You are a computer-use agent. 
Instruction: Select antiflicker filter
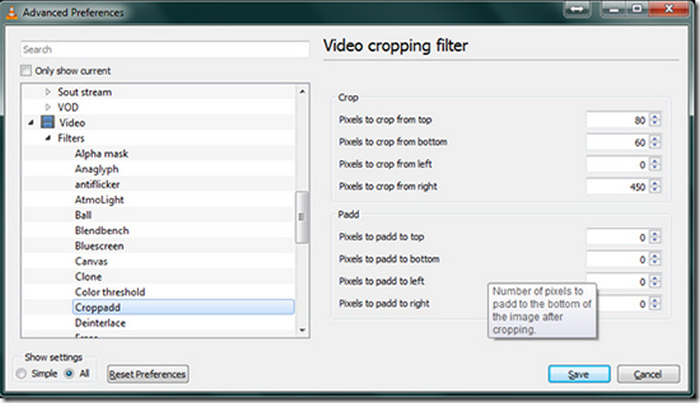[x=97, y=184]
